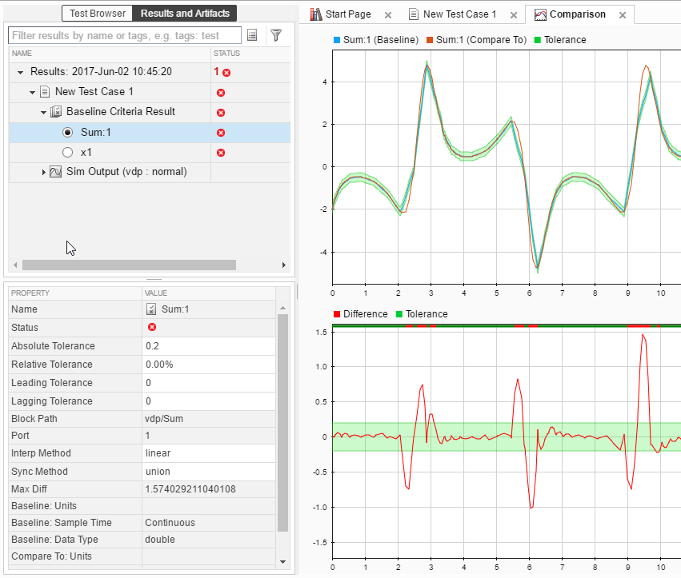Expand the Sim Output (vdp : normal) node
This screenshot has height=578, width=681.
pos(43,172)
